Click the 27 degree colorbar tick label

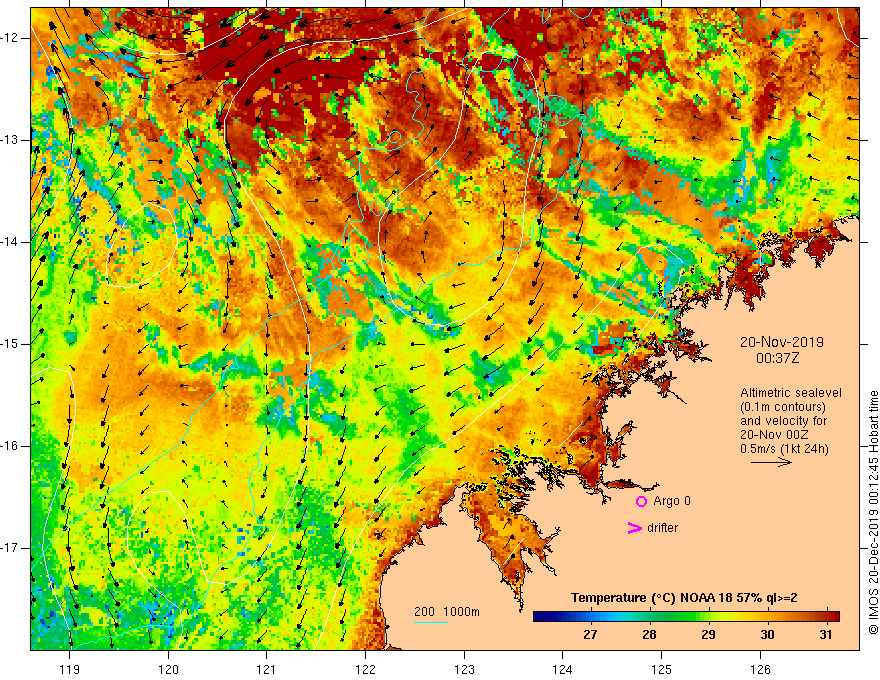[590, 635]
